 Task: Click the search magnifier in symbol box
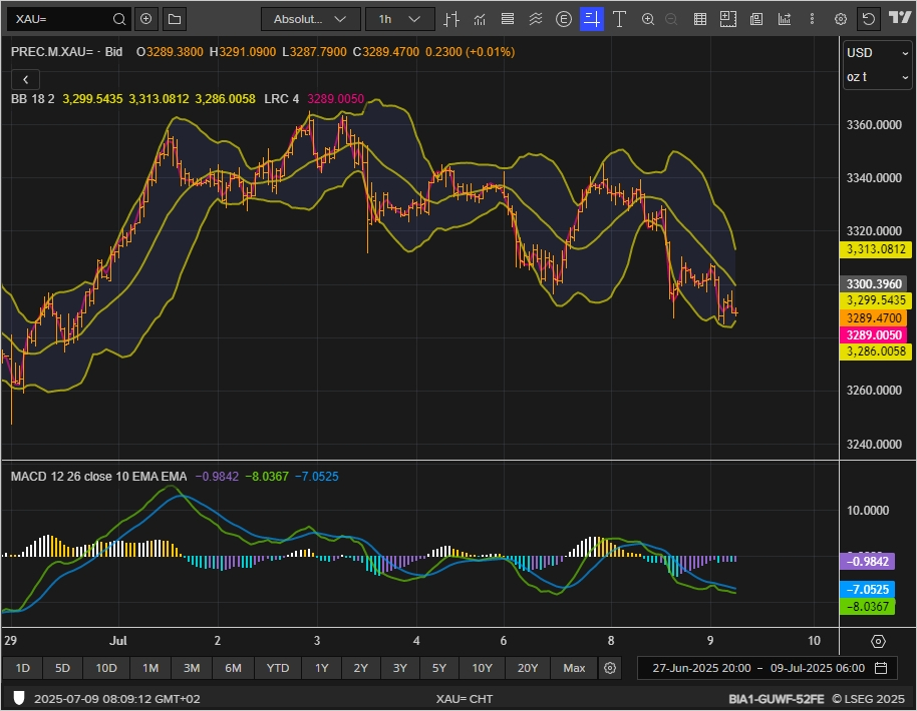point(119,19)
